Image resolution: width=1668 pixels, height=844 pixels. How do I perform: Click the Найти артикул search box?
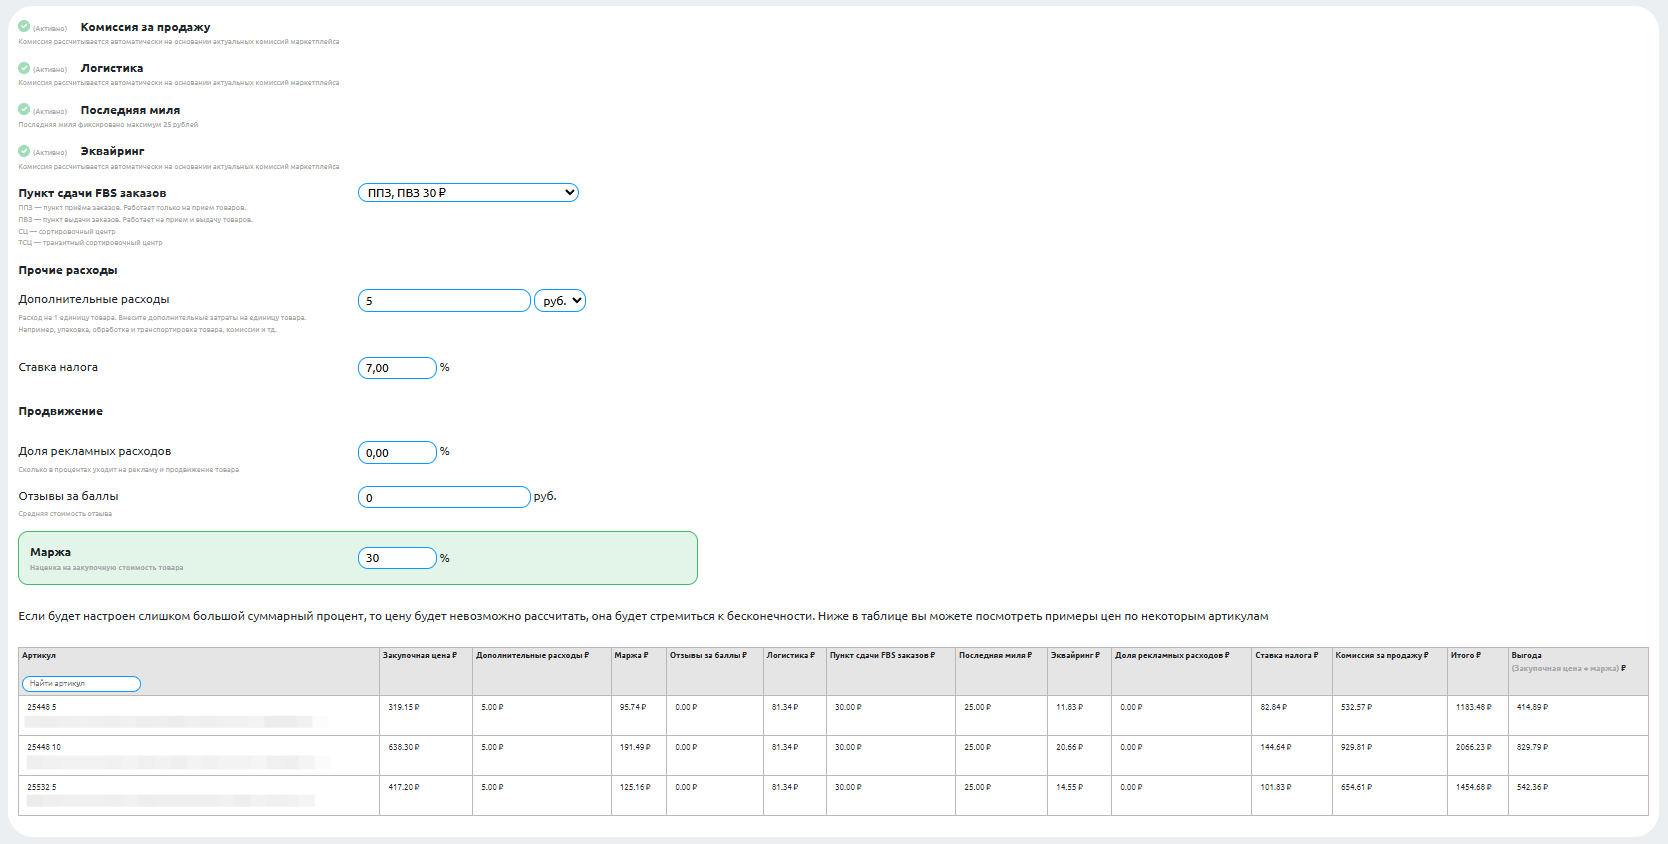coord(81,684)
